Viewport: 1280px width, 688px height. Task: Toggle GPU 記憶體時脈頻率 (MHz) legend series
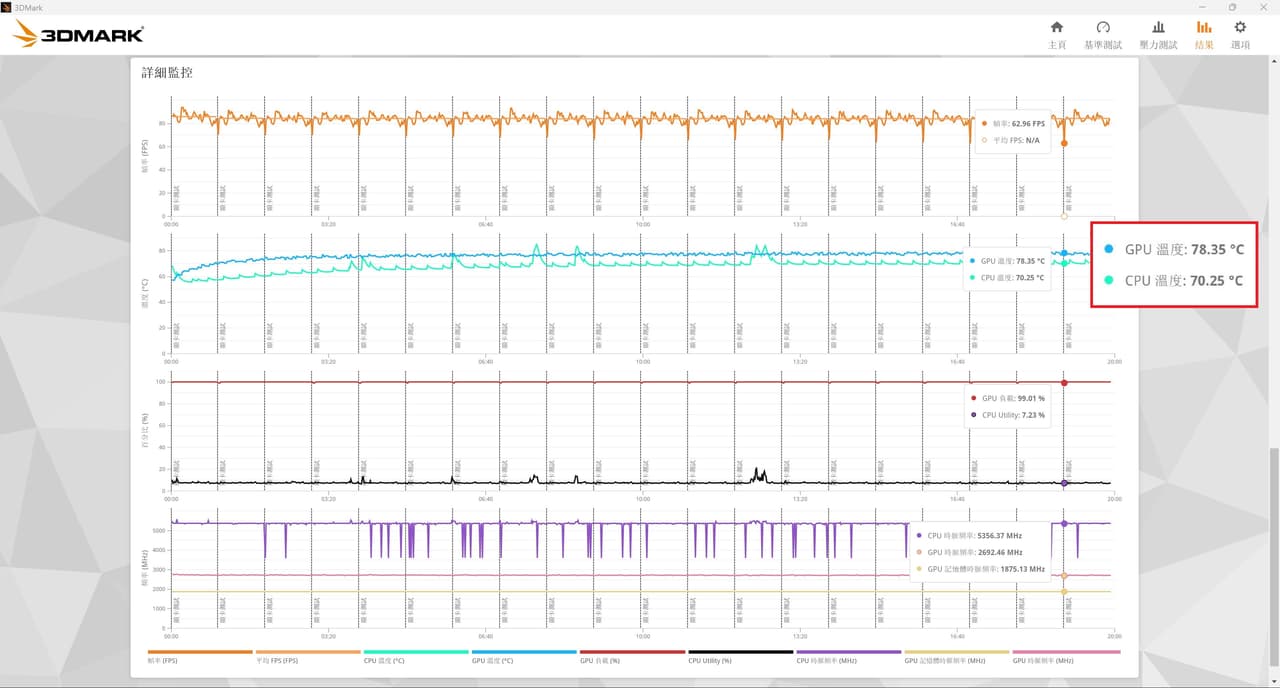(x=957, y=656)
